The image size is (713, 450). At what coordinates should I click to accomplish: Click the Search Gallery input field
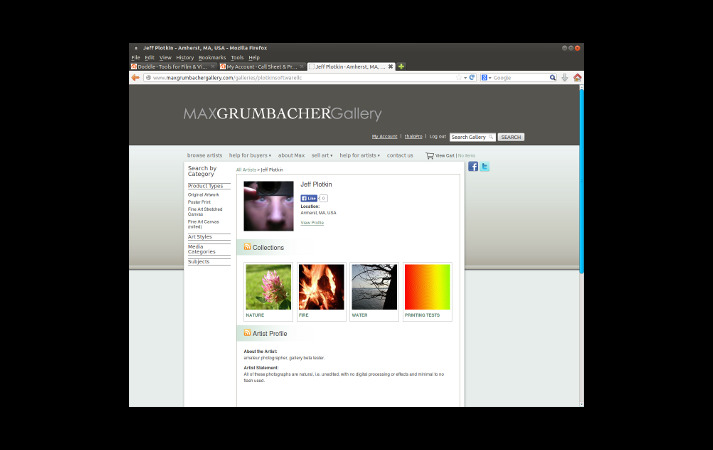pyautogui.click(x=469, y=137)
